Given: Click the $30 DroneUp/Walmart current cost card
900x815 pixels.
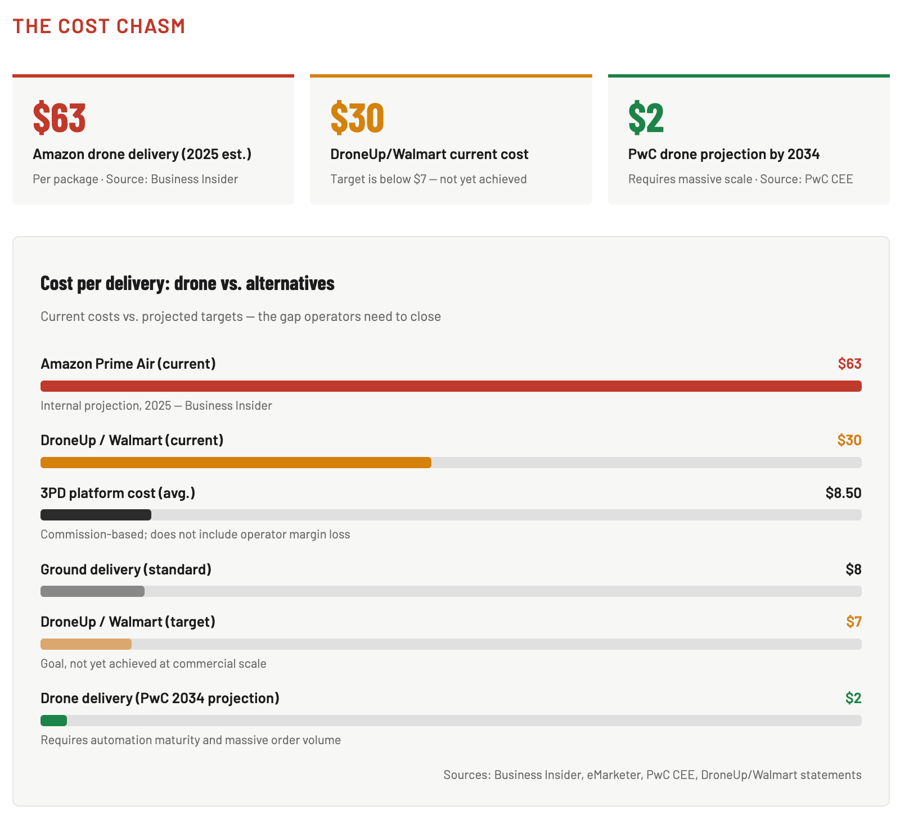Looking at the screenshot, I should tap(450, 139).
